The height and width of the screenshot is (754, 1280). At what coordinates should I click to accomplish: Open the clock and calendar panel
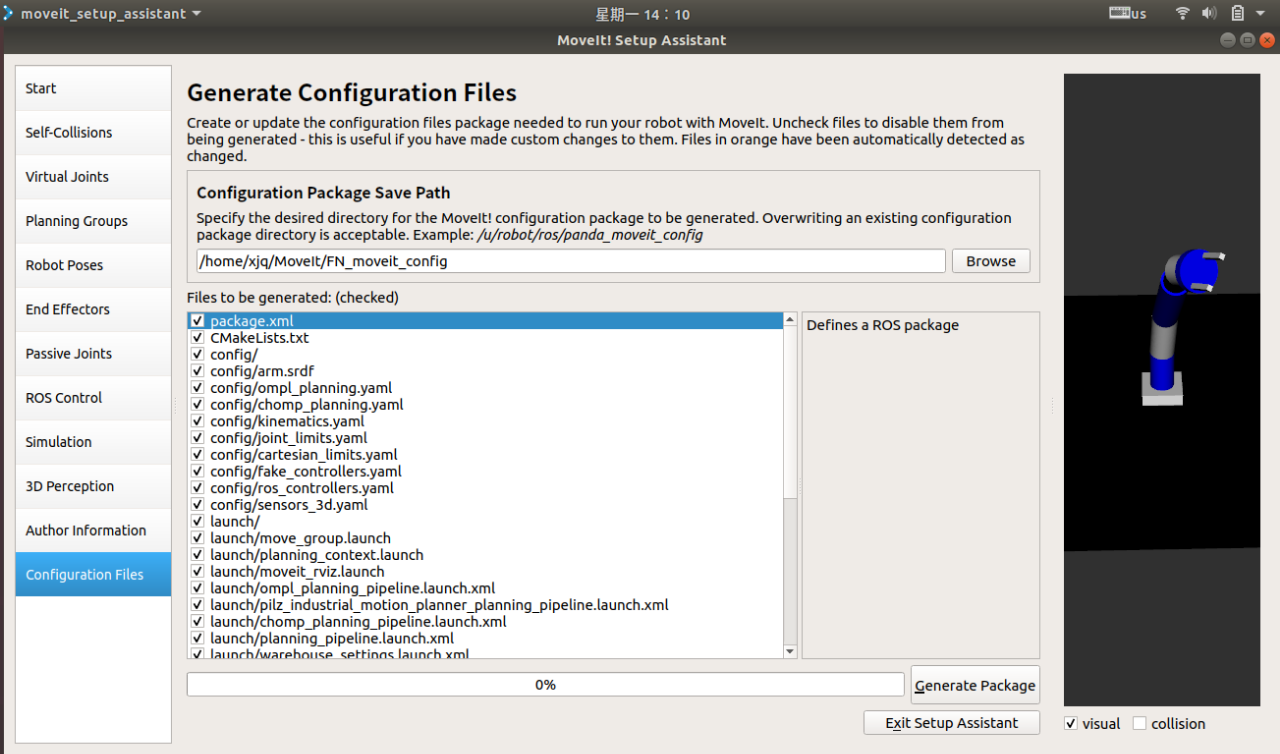[642, 14]
